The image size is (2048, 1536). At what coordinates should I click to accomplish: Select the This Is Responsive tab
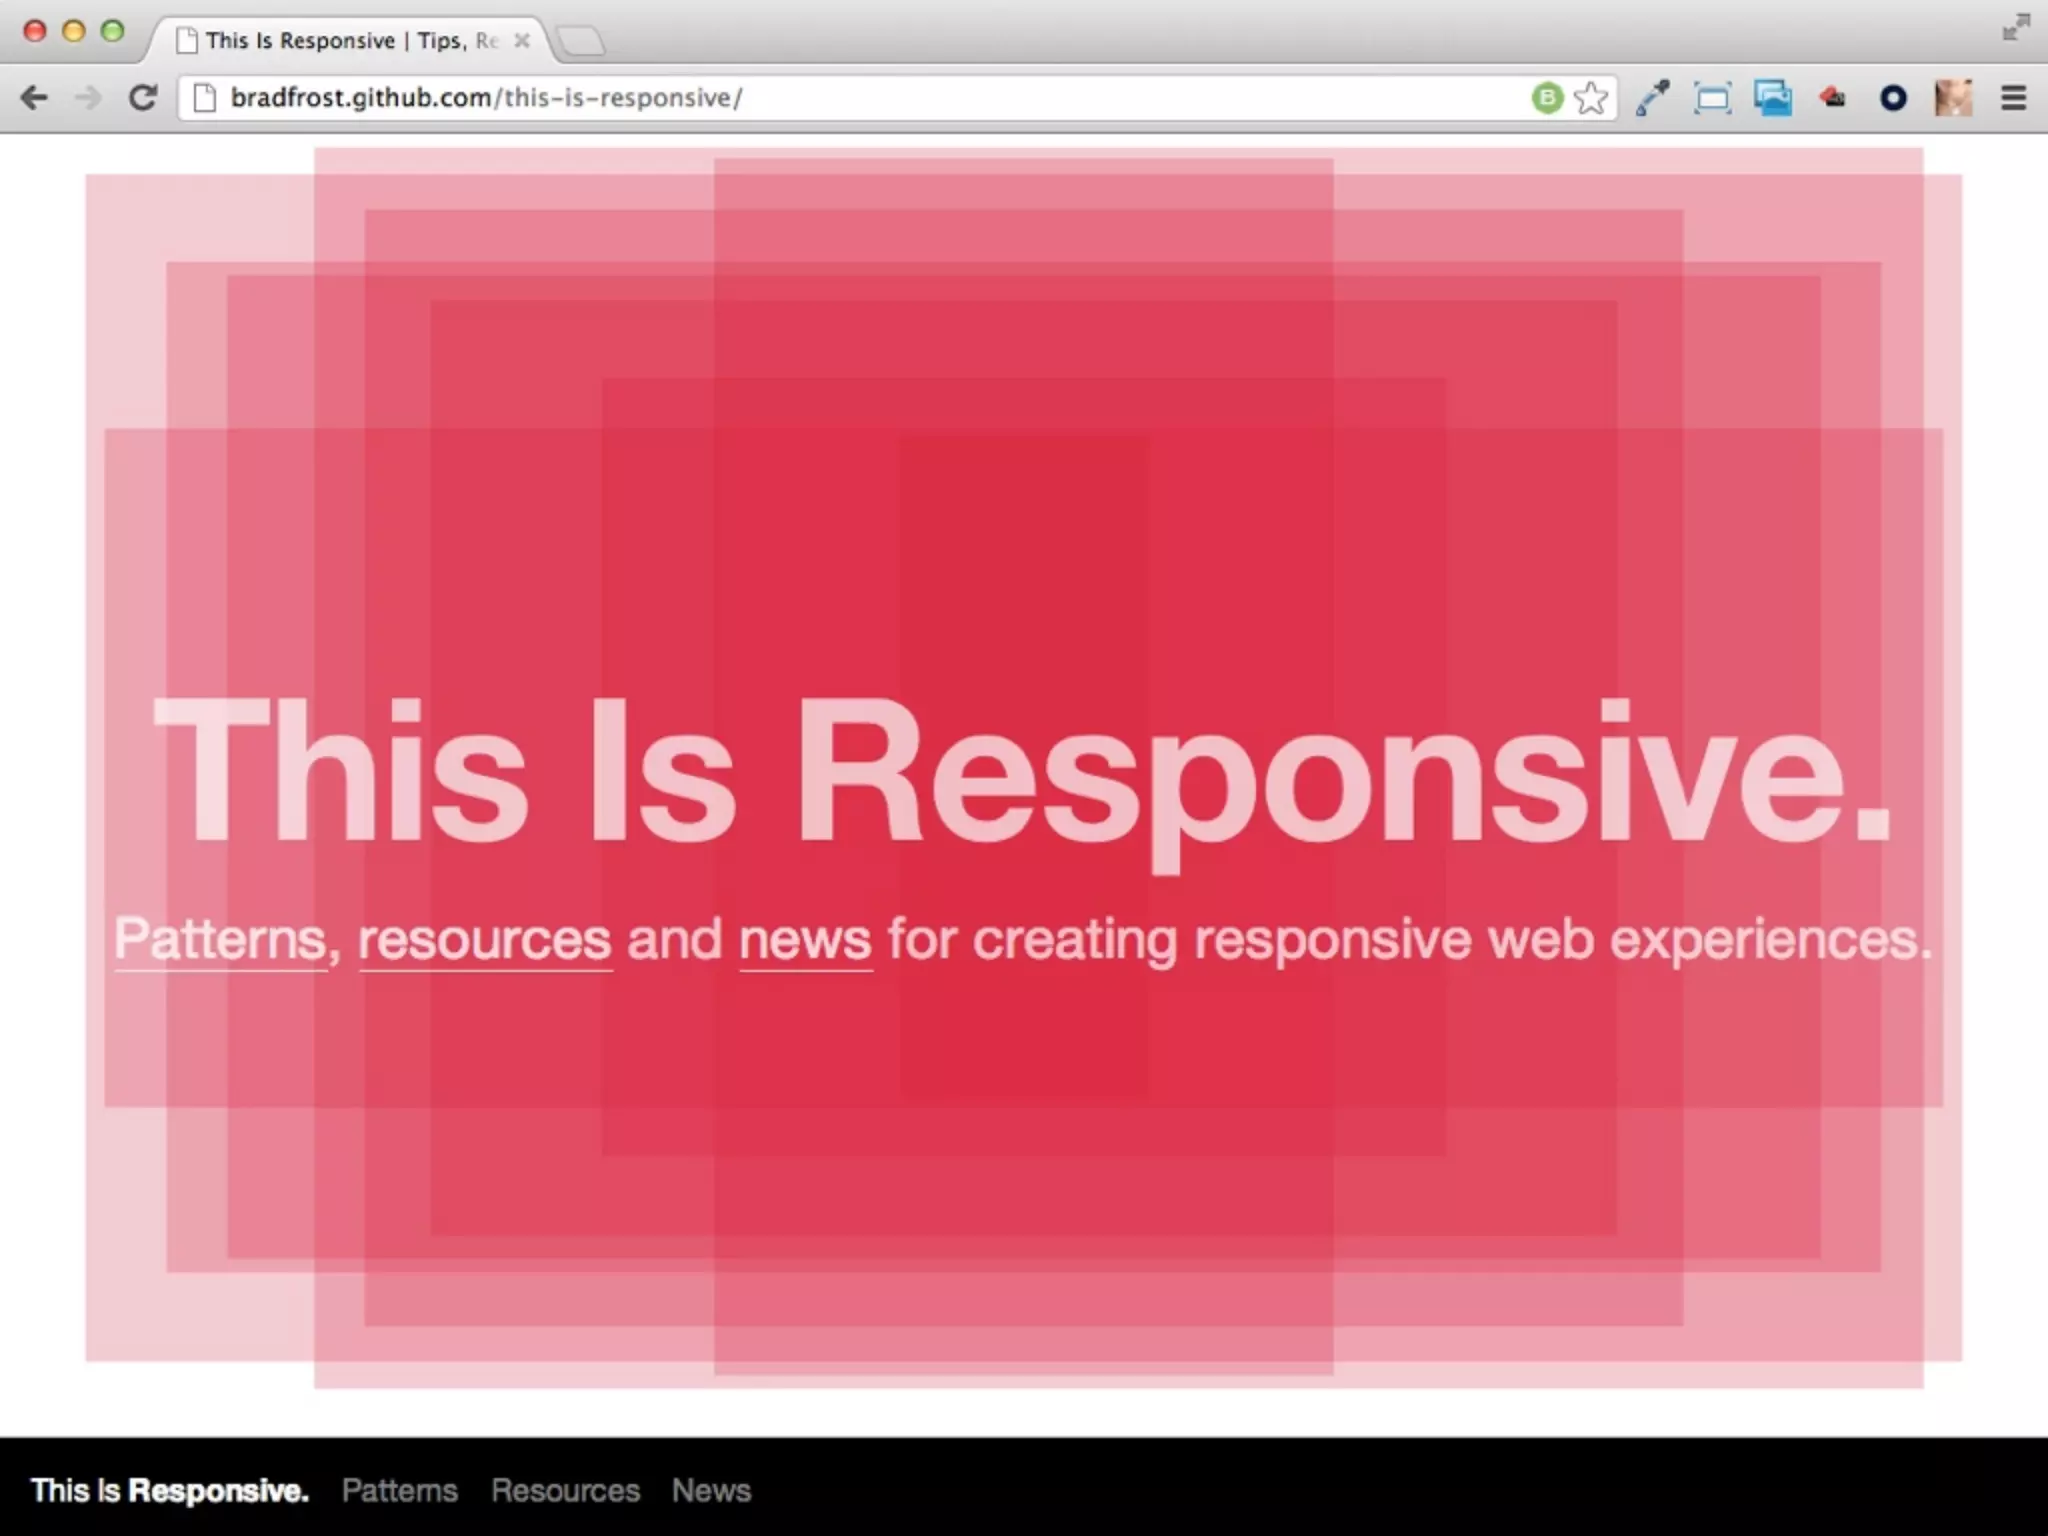(340, 41)
